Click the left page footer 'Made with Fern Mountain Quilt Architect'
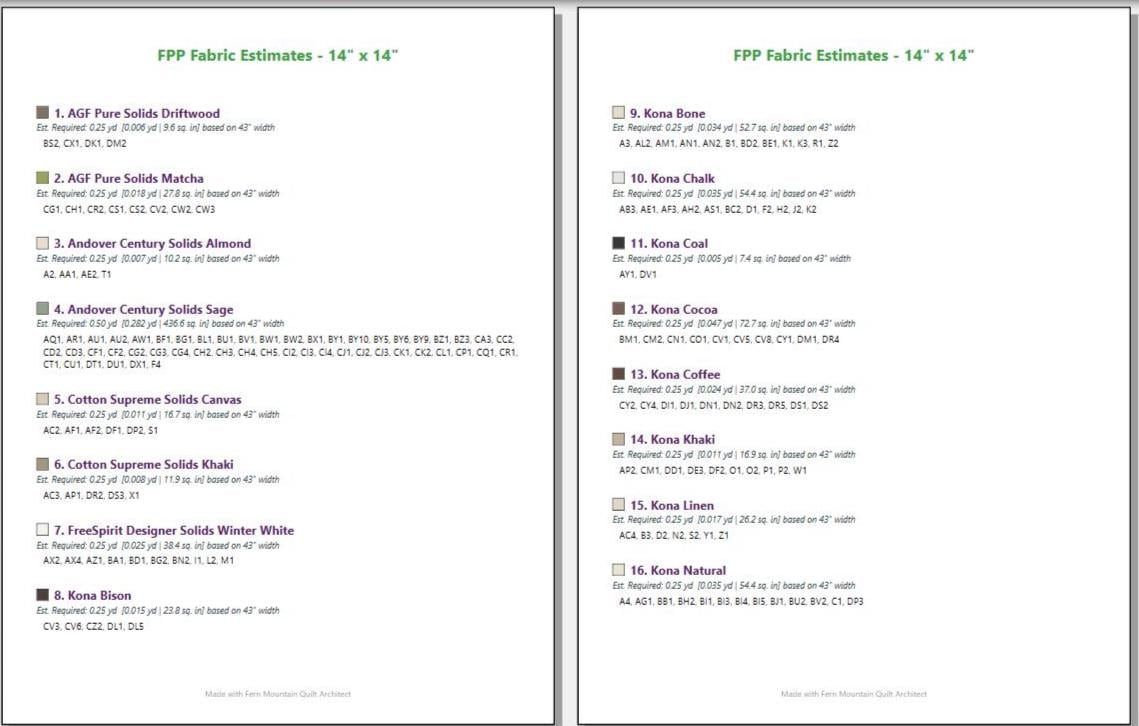1139x726 pixels. [x=278, y=694]
